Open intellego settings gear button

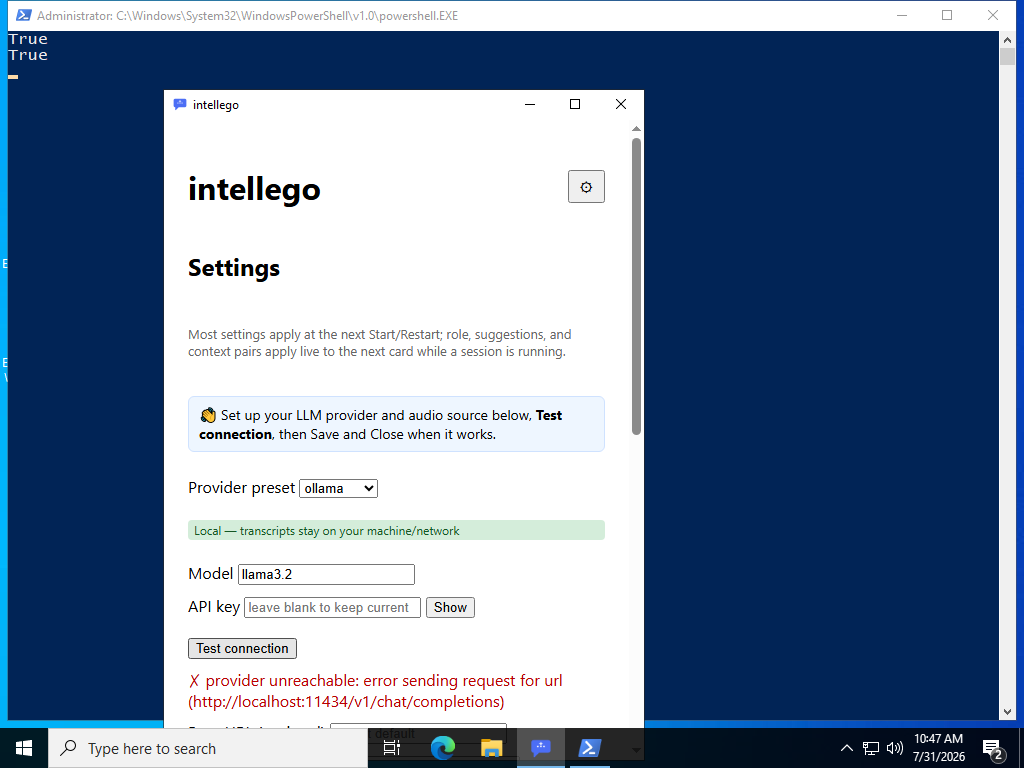click(x=586, y=187)
